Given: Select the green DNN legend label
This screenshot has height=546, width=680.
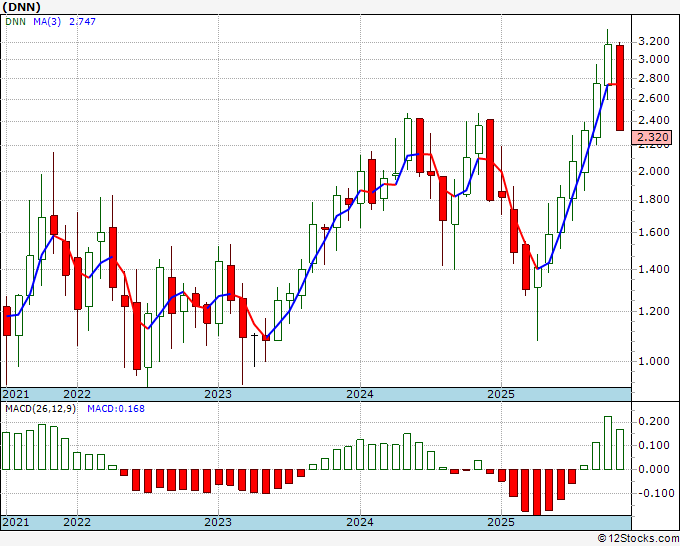Looking at the screenshot, I should (x=15, y=21).
